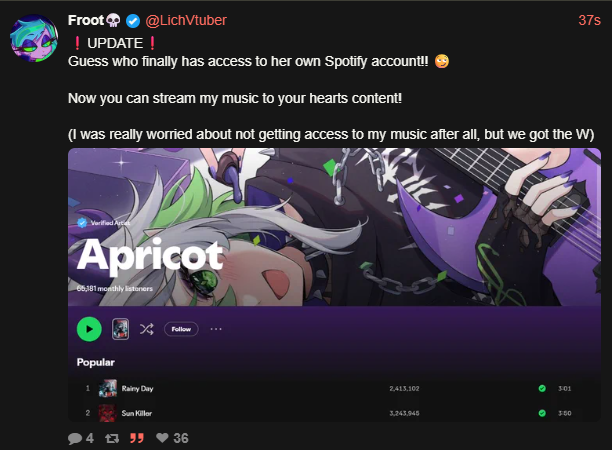Viewport: 612px width, 450px height.
Task: Toggle the shuffle icon
Action: 147,329
